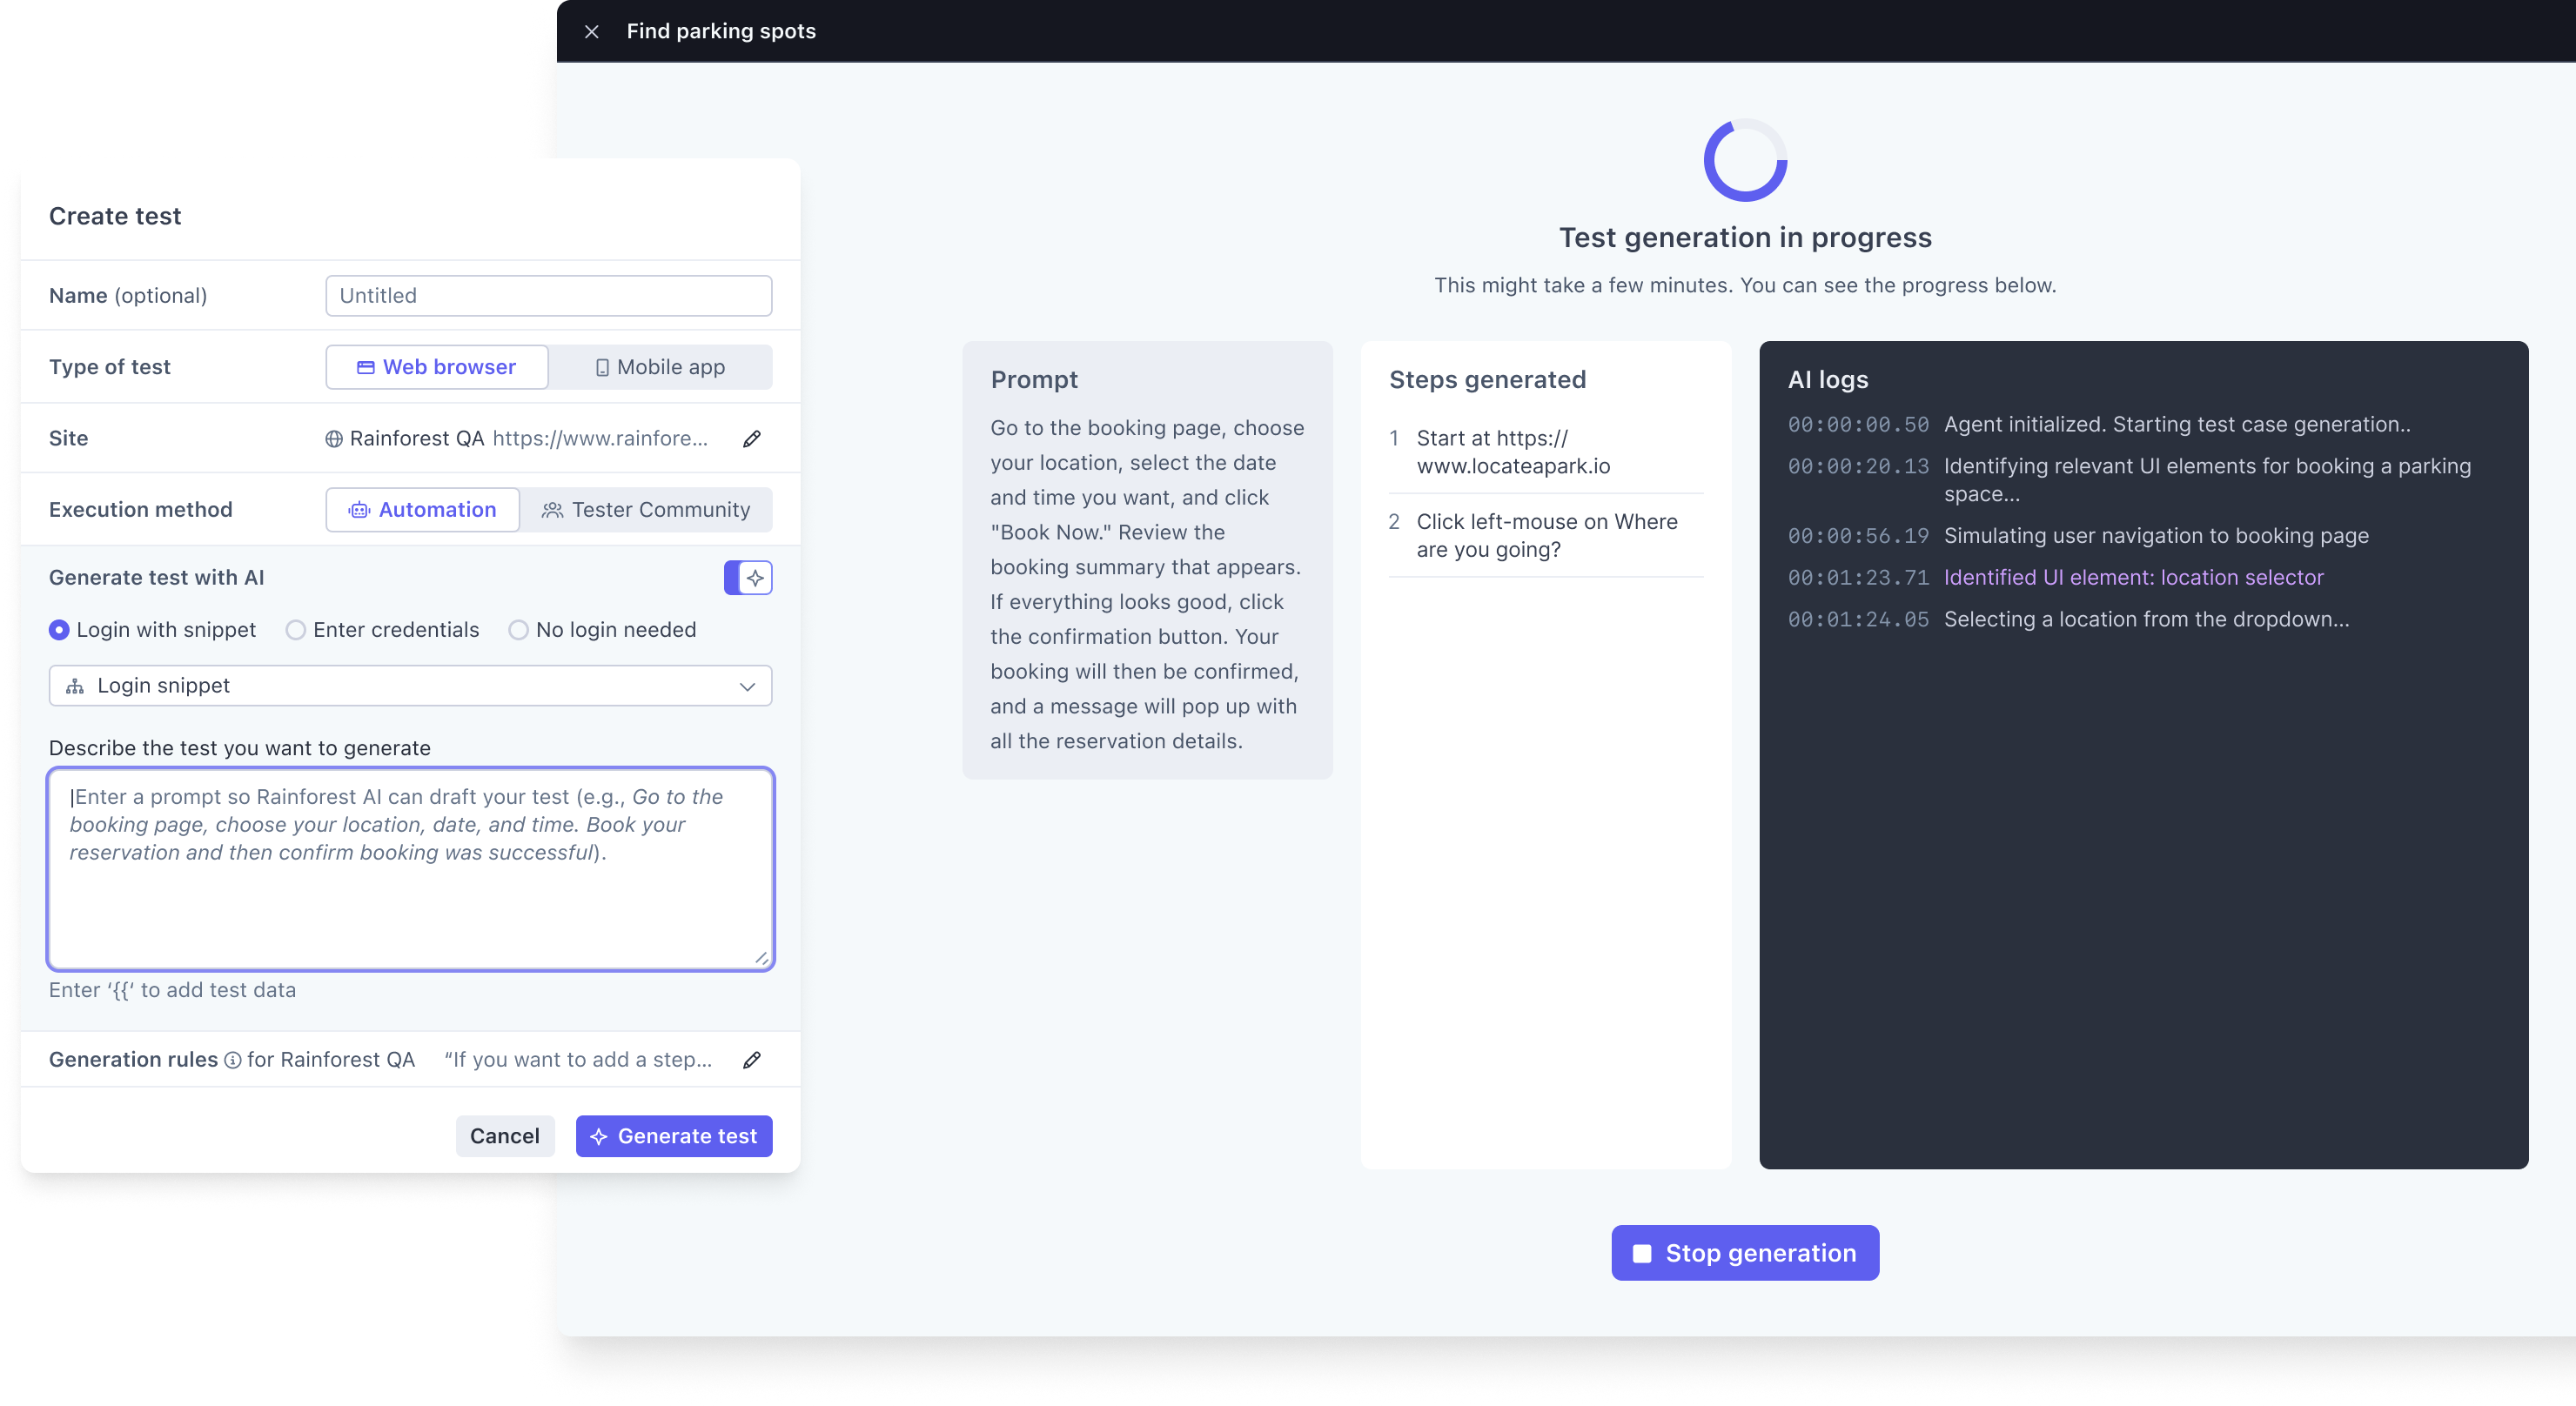The width and height of the screenshot is (2576, 1406).
Task: Choose the No login needed radio option
Action: pyautogui.click(x=518, y=630)
